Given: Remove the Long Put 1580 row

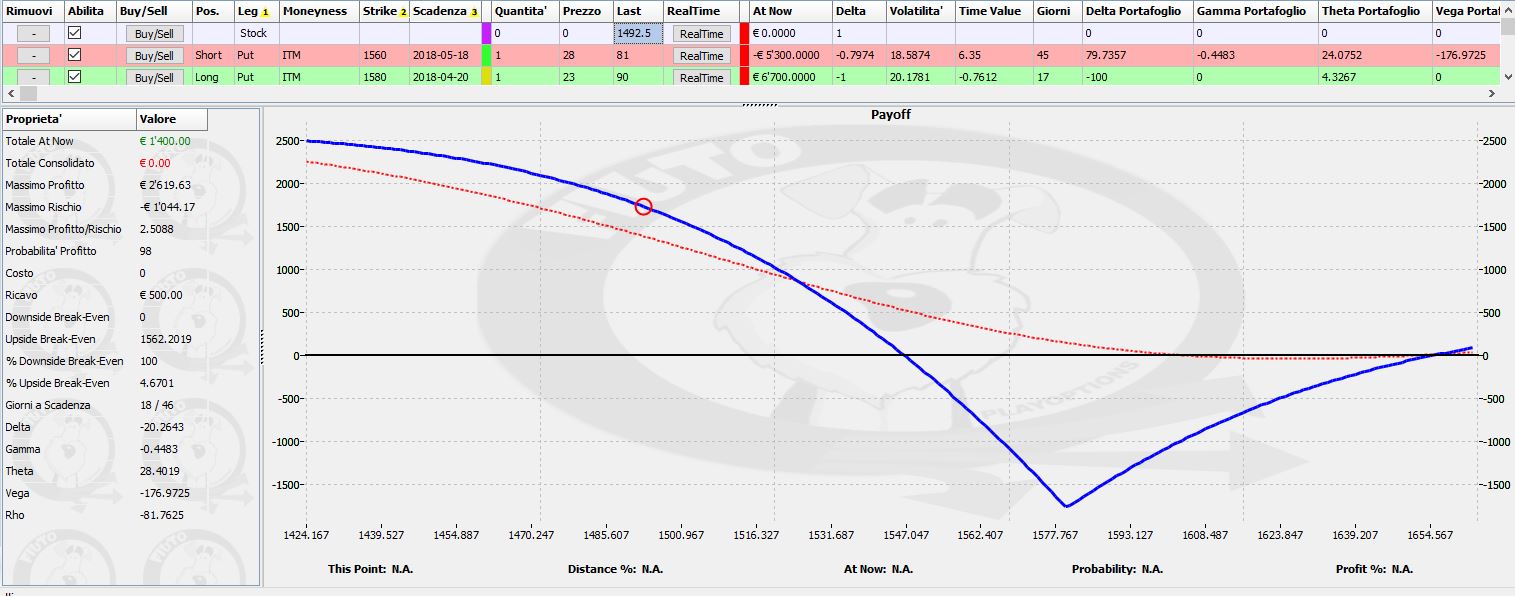Looking at the screenshot, I should (x=33, y=77).
